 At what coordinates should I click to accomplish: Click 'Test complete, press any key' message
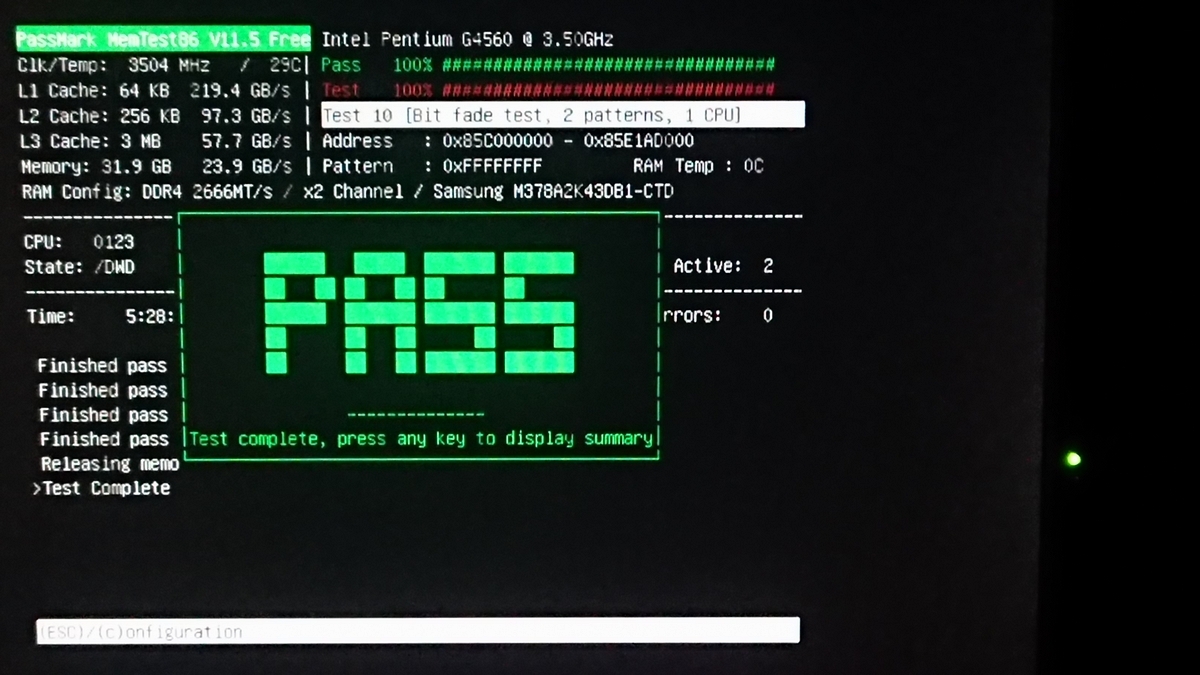coord(421,438)
